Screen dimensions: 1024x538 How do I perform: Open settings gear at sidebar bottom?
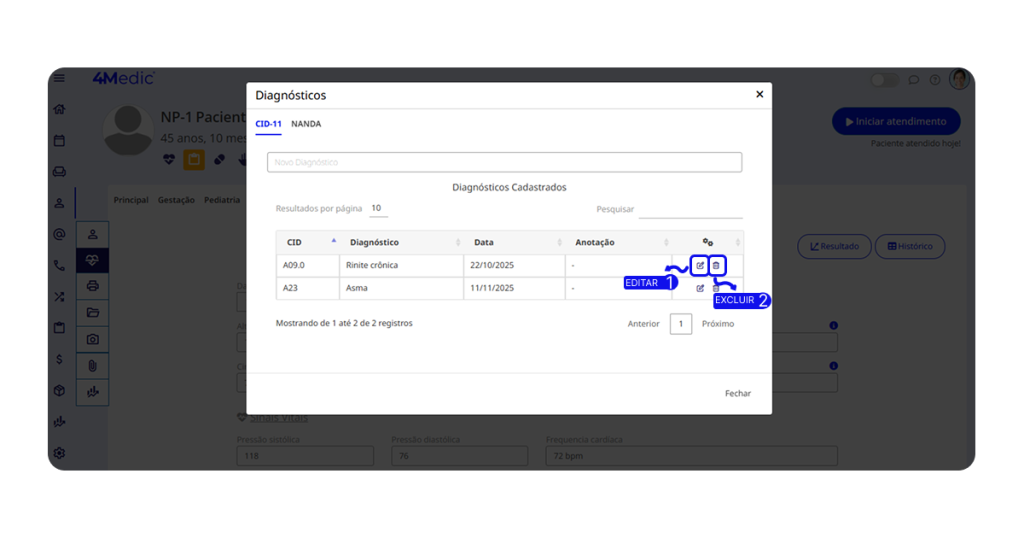(x=59, y=453)
